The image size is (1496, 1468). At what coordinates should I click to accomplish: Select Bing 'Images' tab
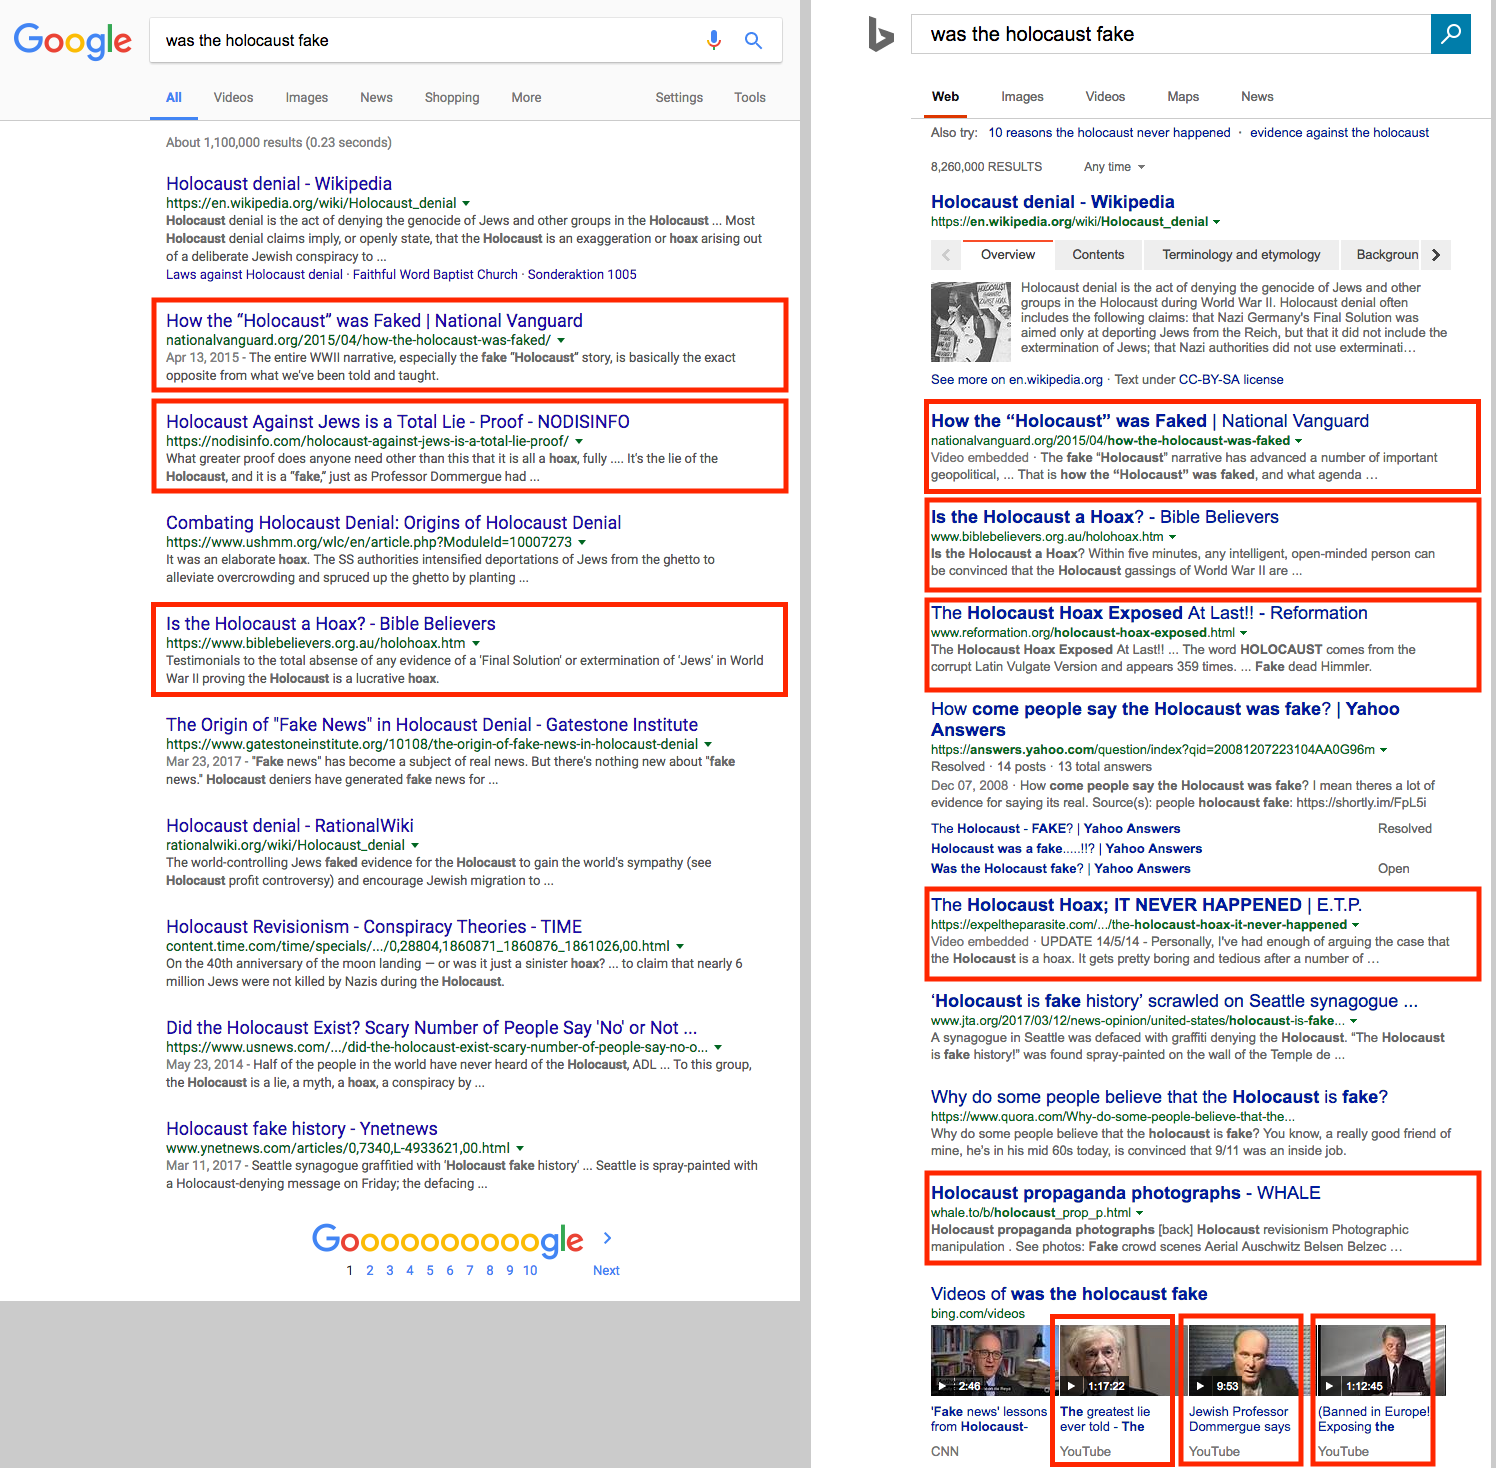coord(1022,96)
